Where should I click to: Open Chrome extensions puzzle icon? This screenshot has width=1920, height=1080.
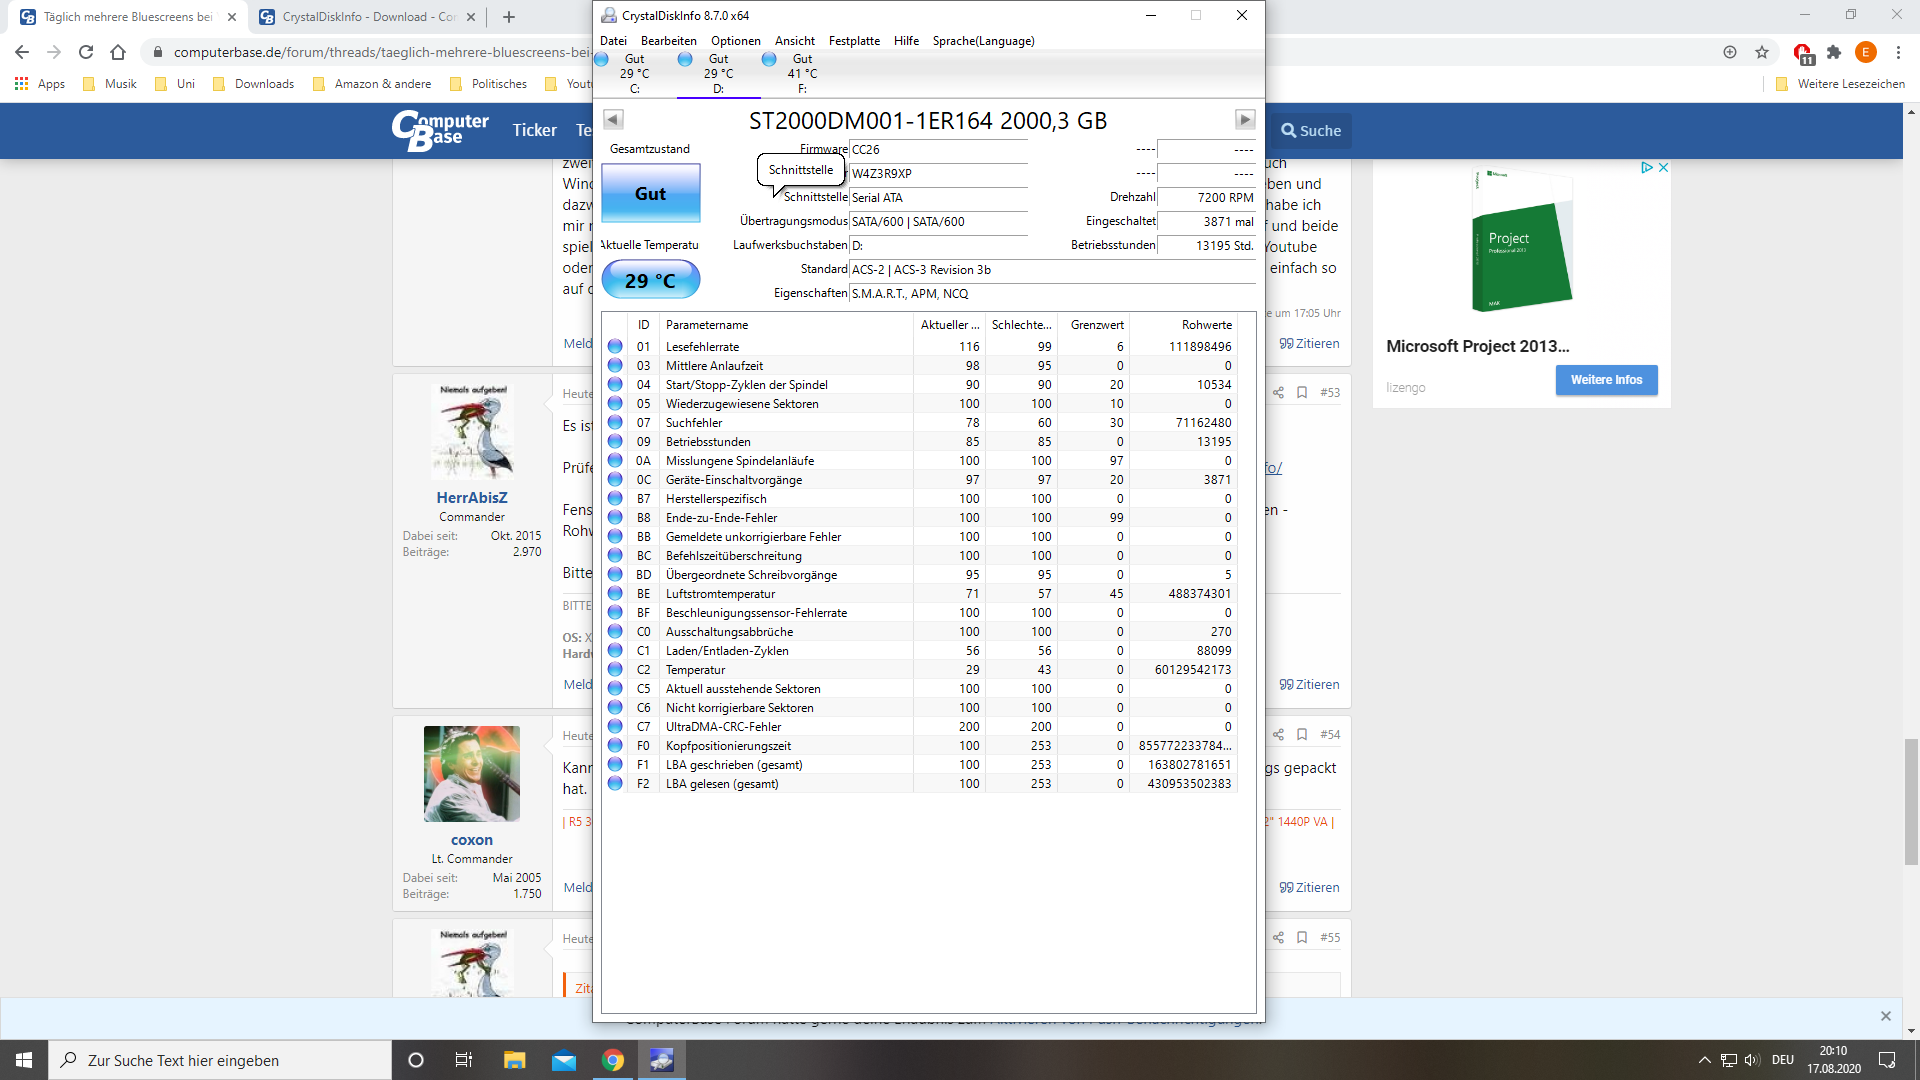click(x=1833, y=52)
